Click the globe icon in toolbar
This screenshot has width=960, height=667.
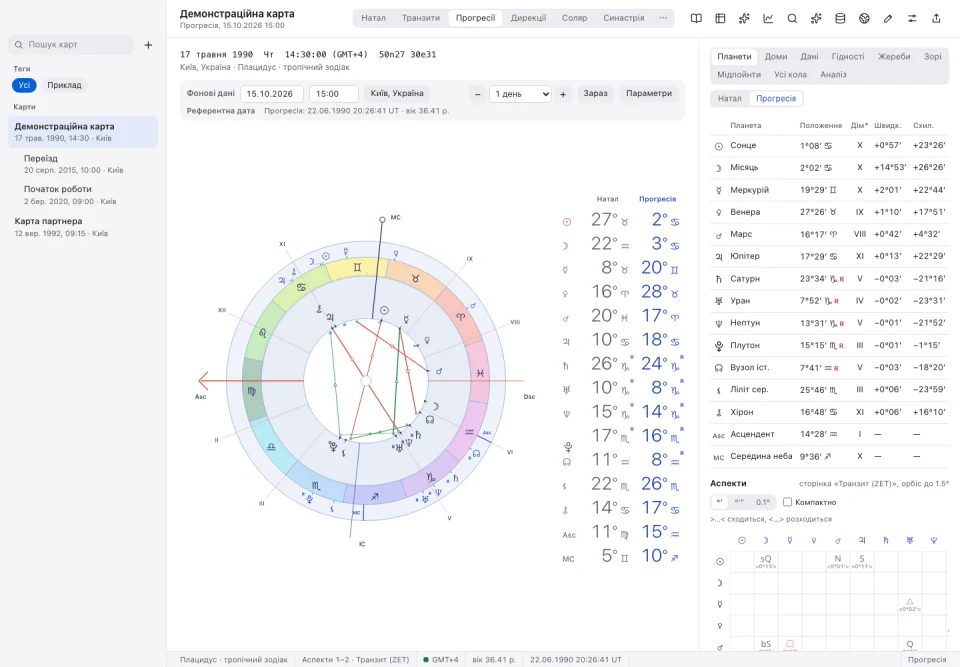coord(864,18)
